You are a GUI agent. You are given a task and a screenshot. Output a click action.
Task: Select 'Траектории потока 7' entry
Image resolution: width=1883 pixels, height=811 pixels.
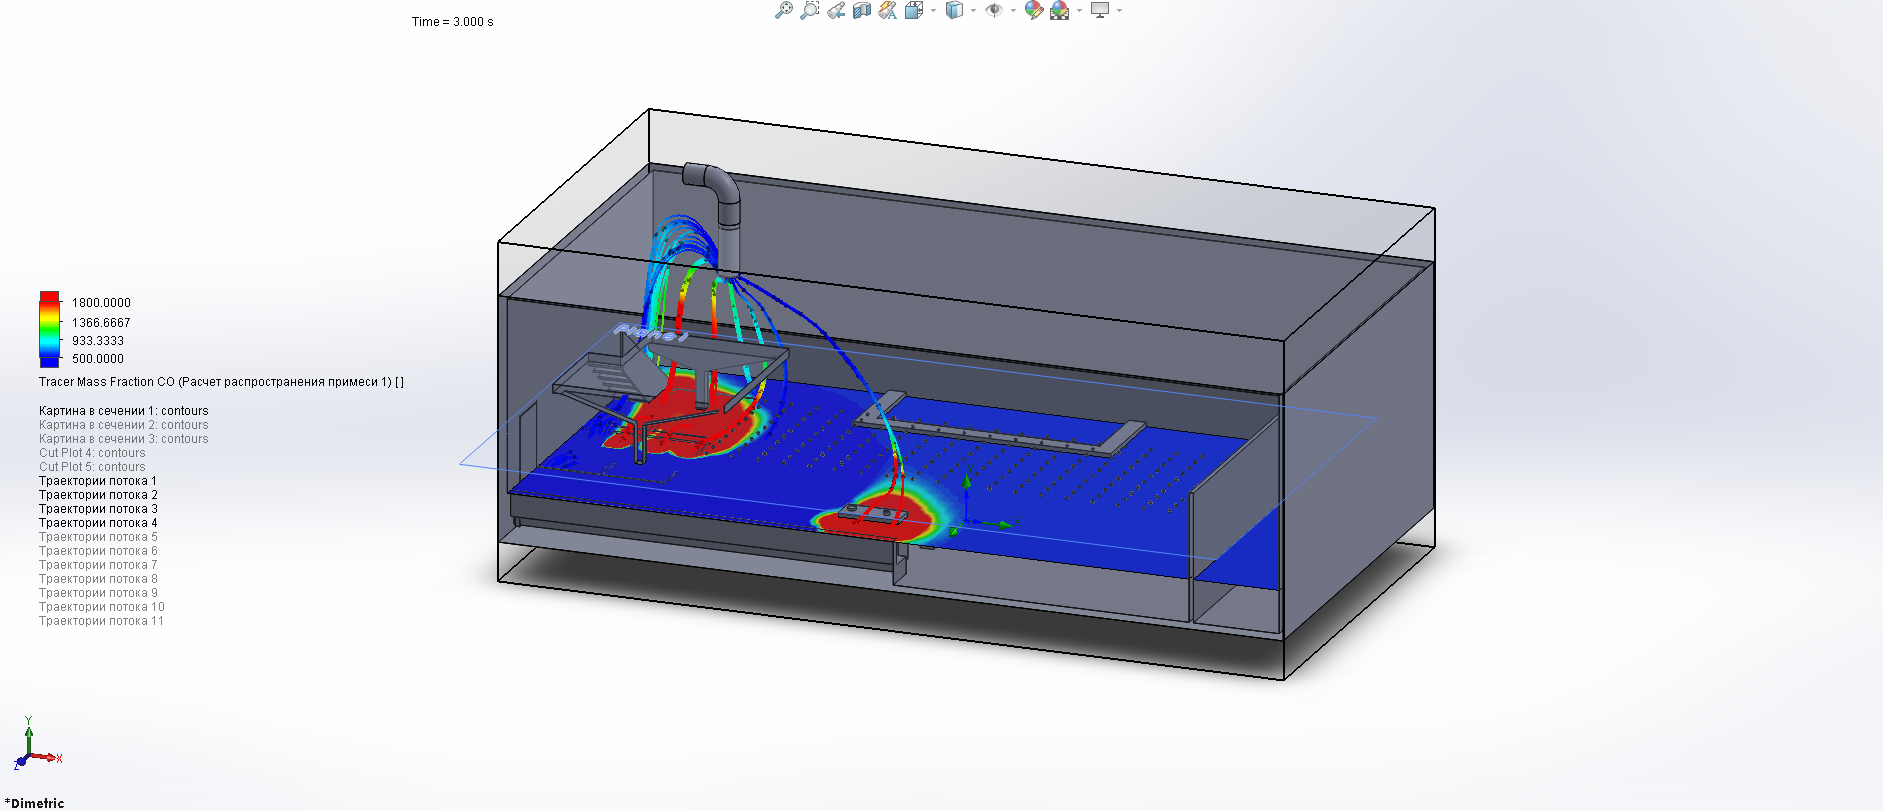click(x=98, y=565)
